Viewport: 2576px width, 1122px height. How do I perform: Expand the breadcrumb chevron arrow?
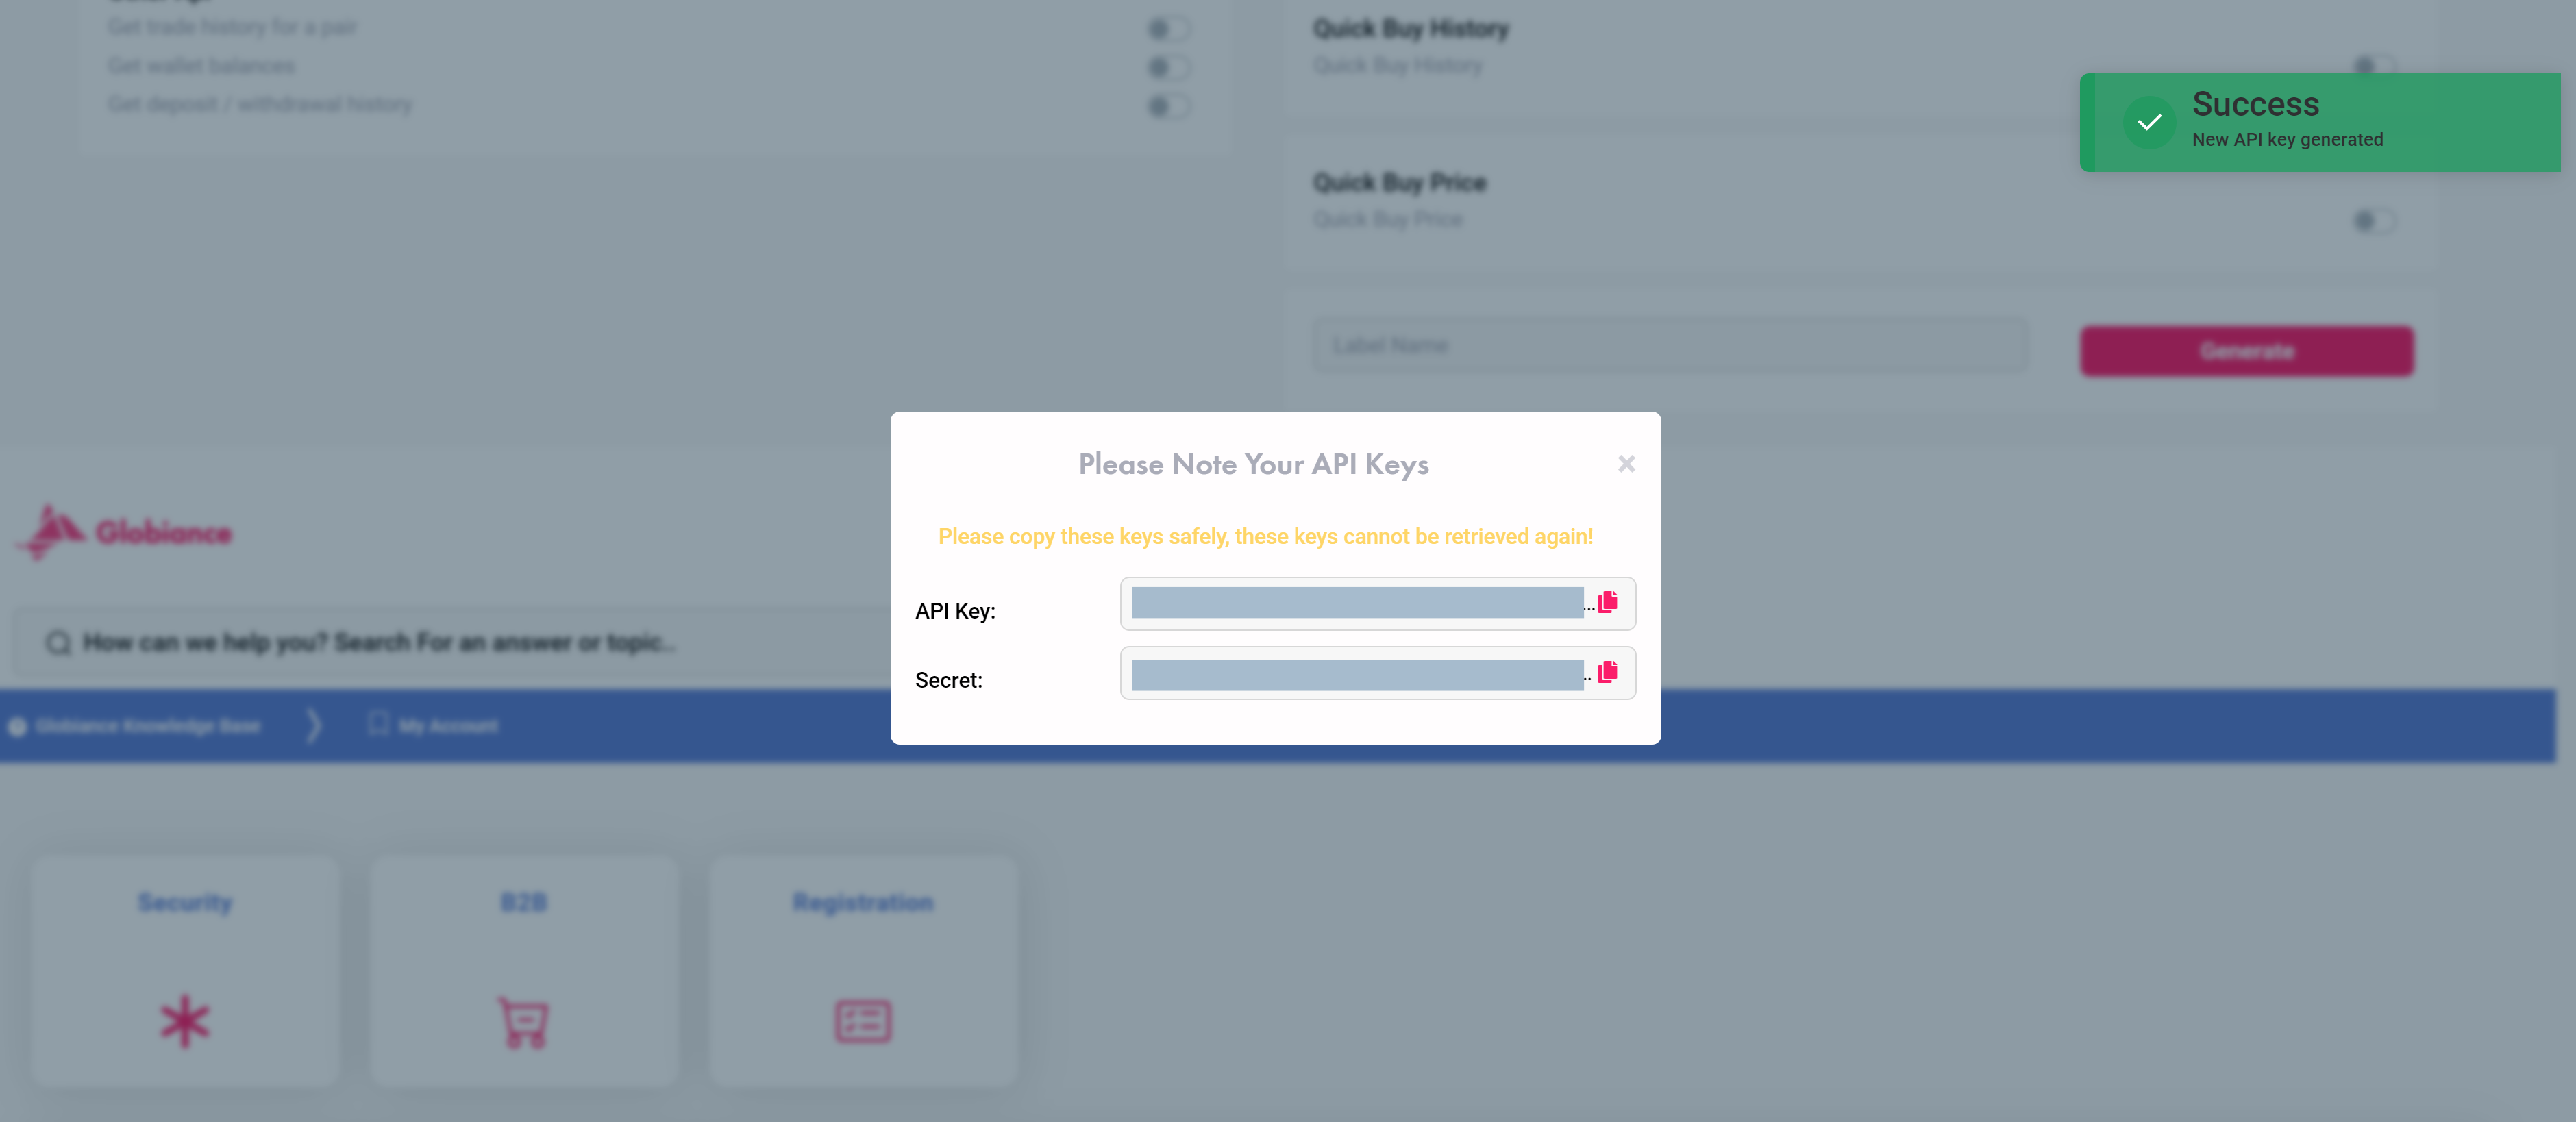tap(314, 725)
